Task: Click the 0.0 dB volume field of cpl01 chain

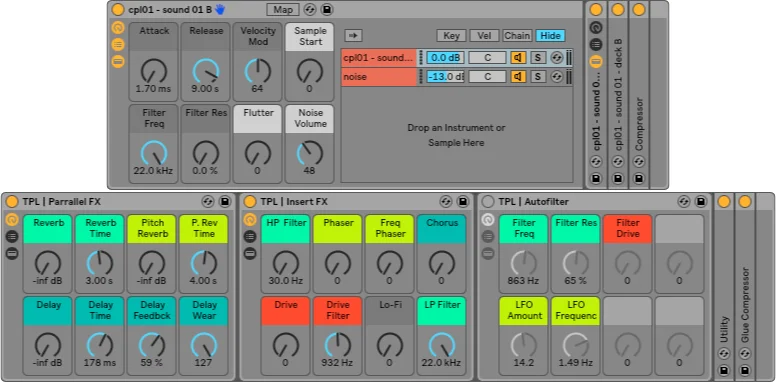Action: pyautogui.click(x=445, y=58)
